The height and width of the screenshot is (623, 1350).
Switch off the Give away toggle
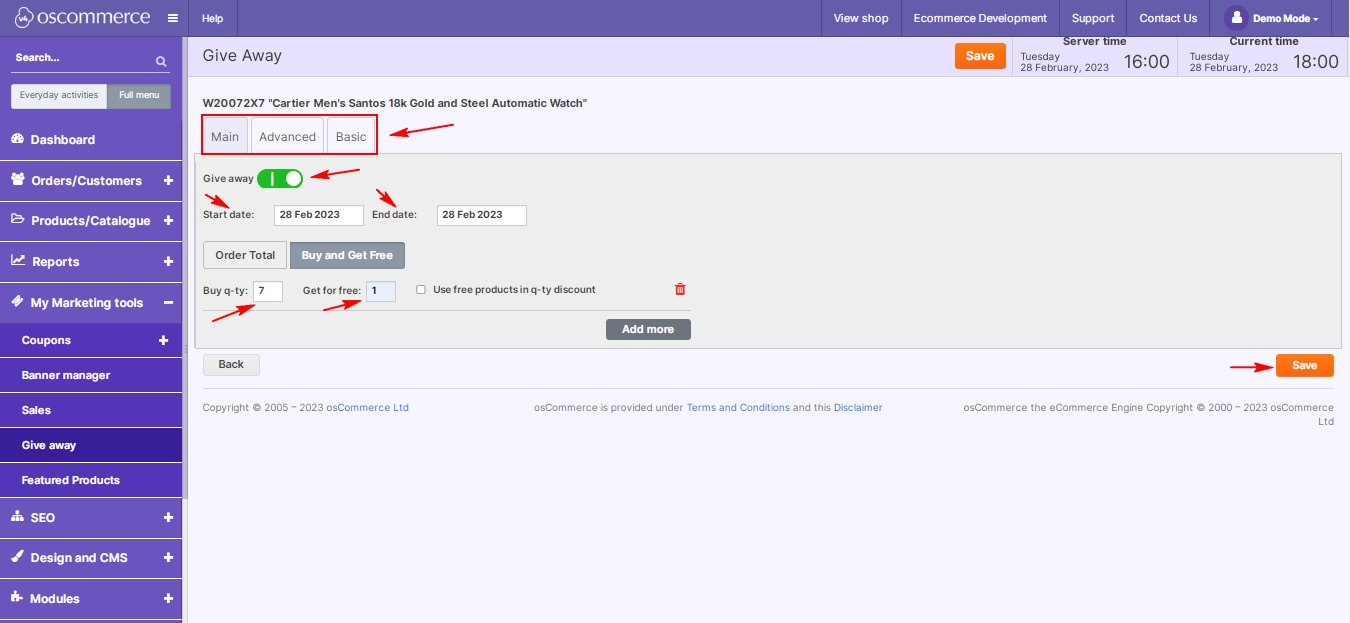click(x=280, y=178)
